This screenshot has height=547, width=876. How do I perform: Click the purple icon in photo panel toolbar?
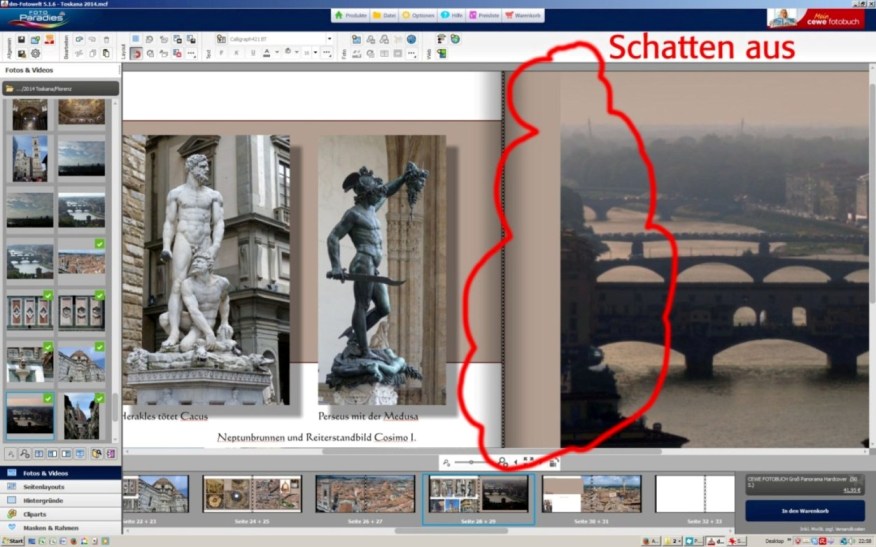point(111,454)
